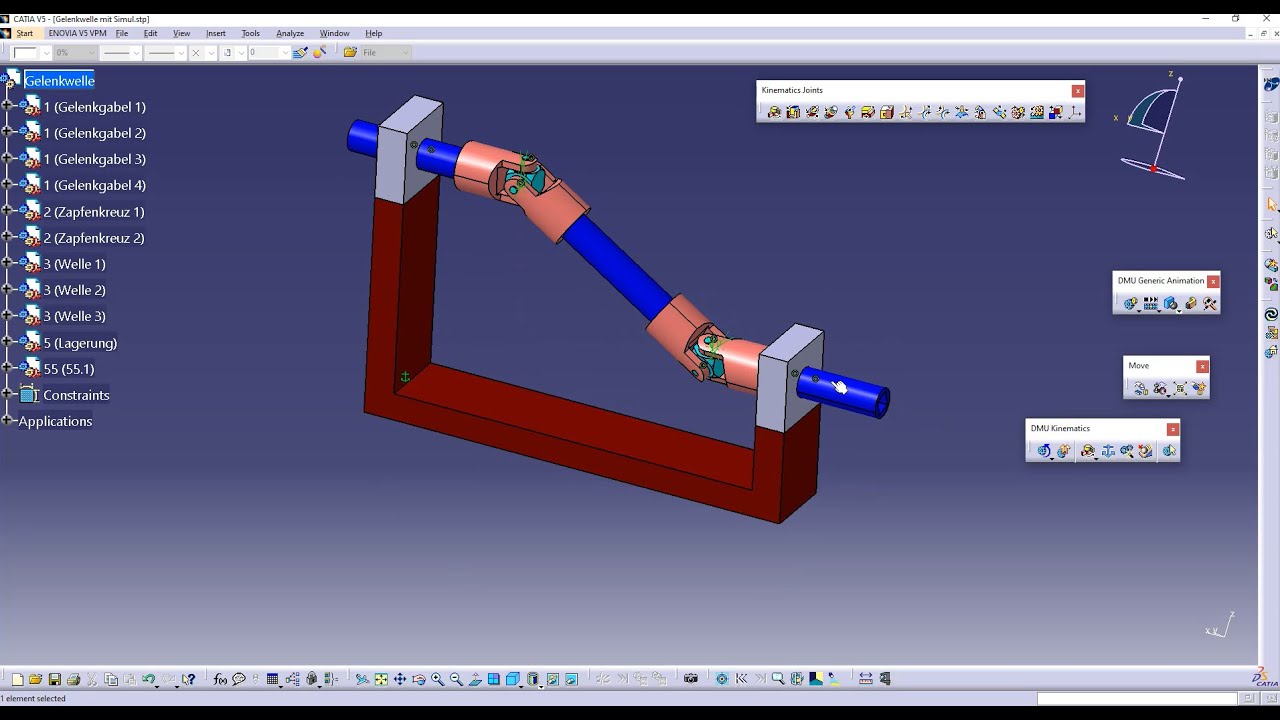Click the transparency 0% dropdown field
Image resolution: width=1280 pixels, height=720 pixels.
coord(75,52)
